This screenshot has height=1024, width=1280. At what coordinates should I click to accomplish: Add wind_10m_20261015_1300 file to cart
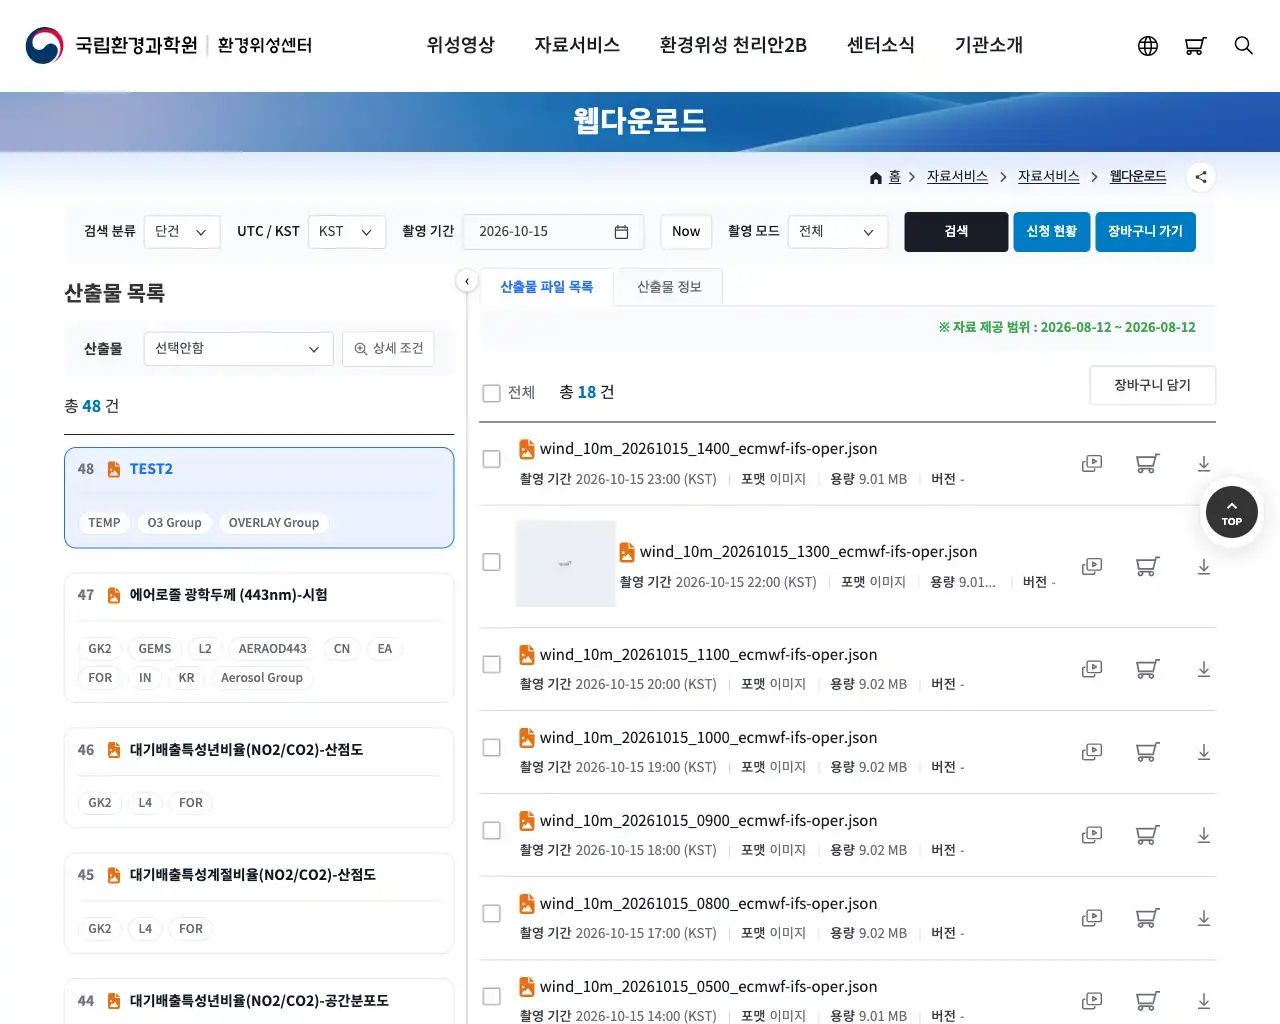pos(1147,567)
